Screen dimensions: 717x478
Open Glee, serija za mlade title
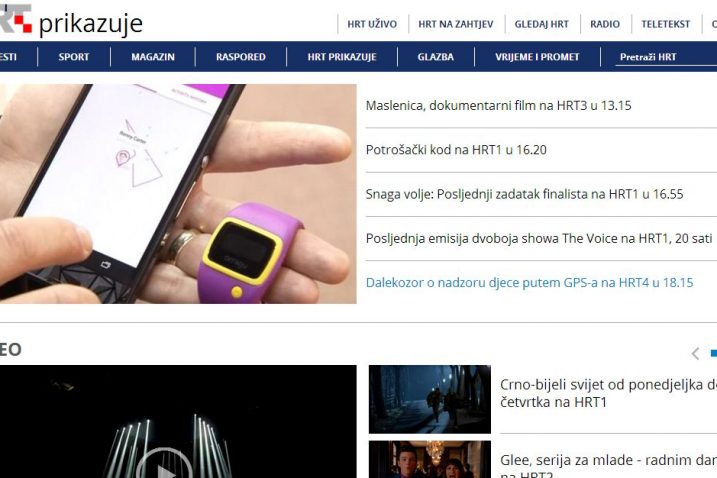pos(608,465)
